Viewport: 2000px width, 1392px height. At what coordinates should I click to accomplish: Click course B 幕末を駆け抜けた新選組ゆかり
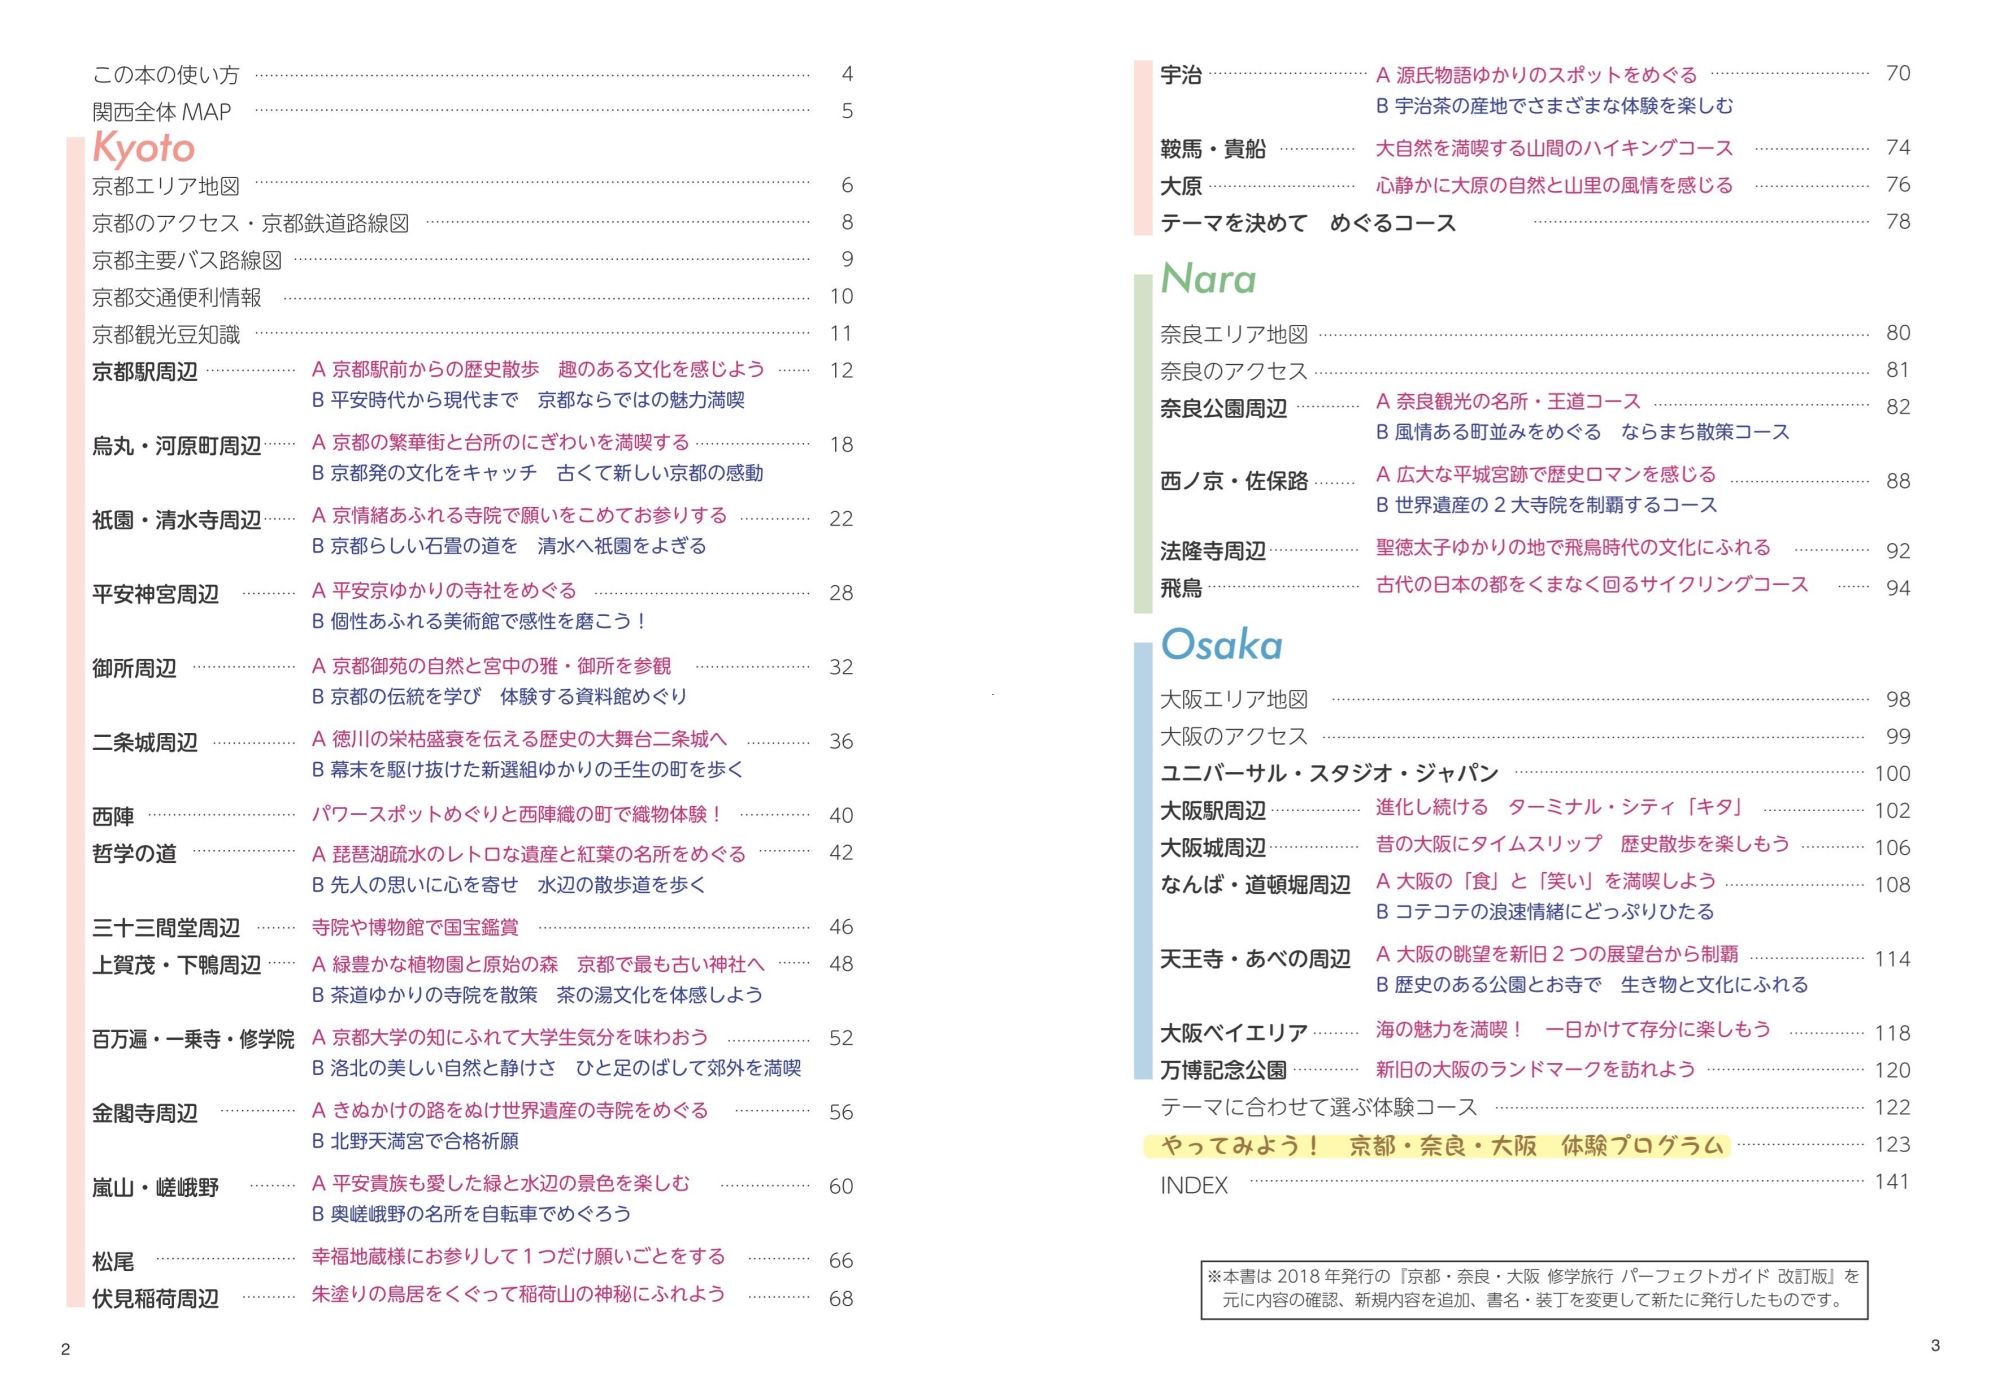528,770
